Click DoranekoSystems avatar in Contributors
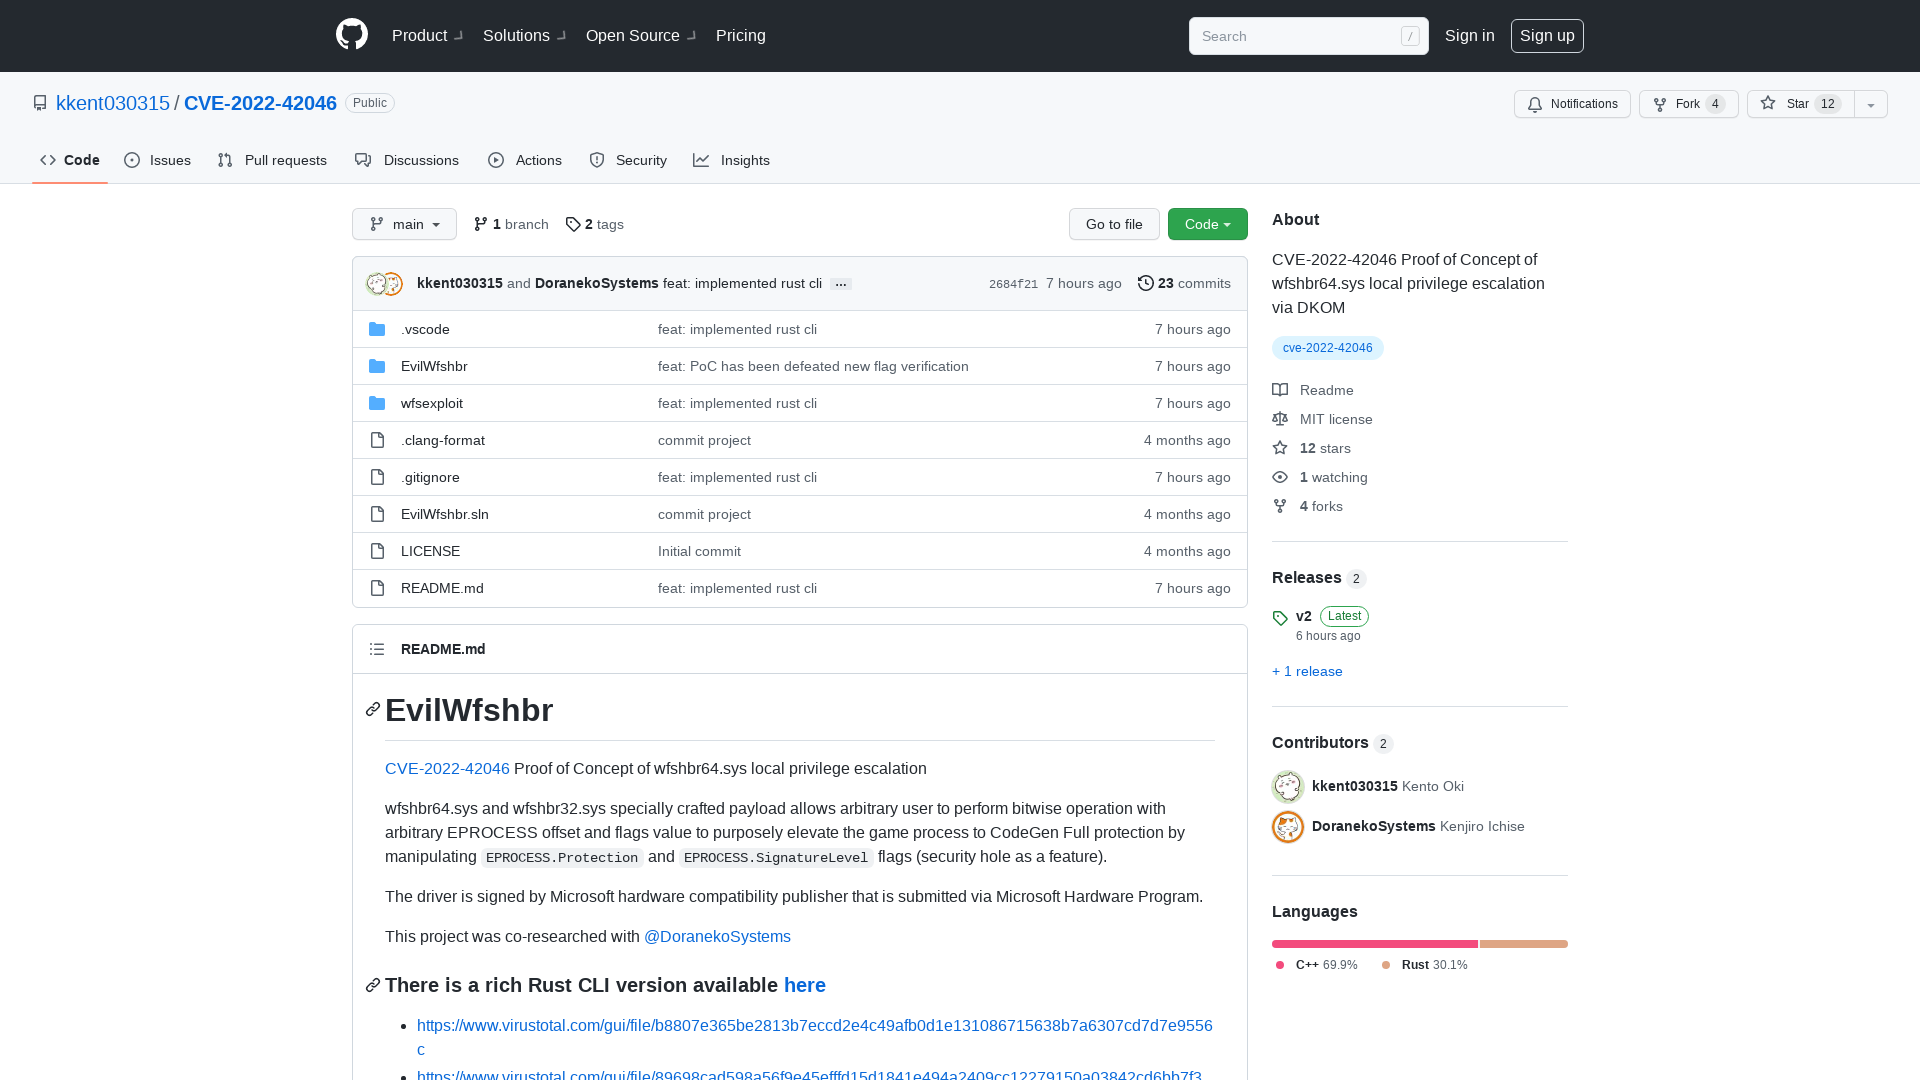 click(x=1288, y=827)
